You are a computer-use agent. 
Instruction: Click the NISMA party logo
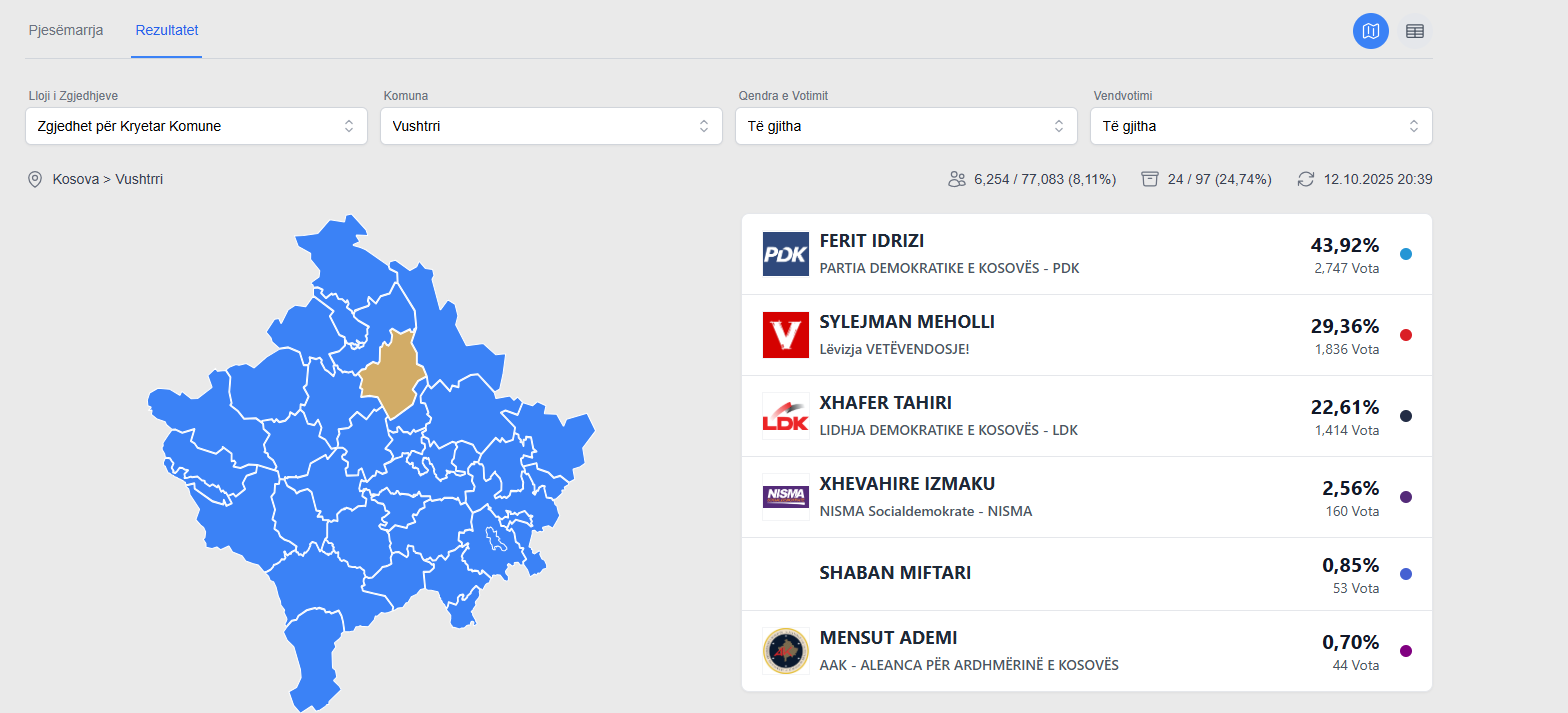(785, 497)
